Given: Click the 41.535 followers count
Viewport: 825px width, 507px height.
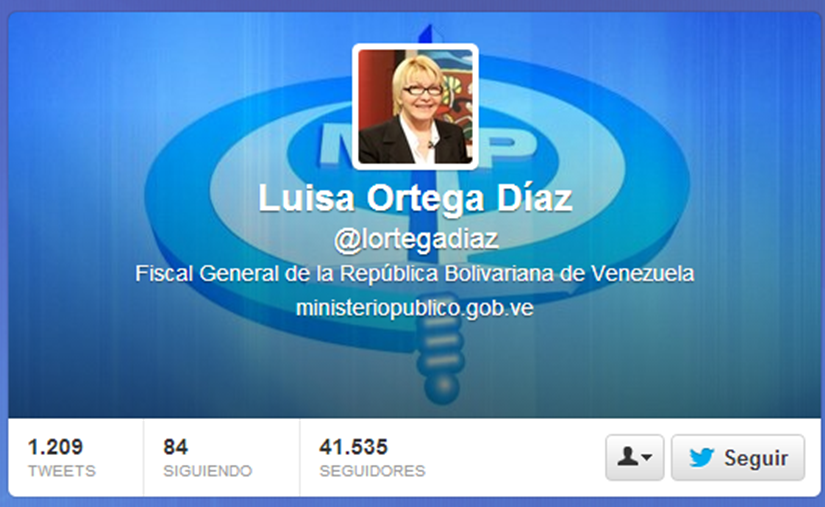Looking at the screenshot, I should (353, 447).
